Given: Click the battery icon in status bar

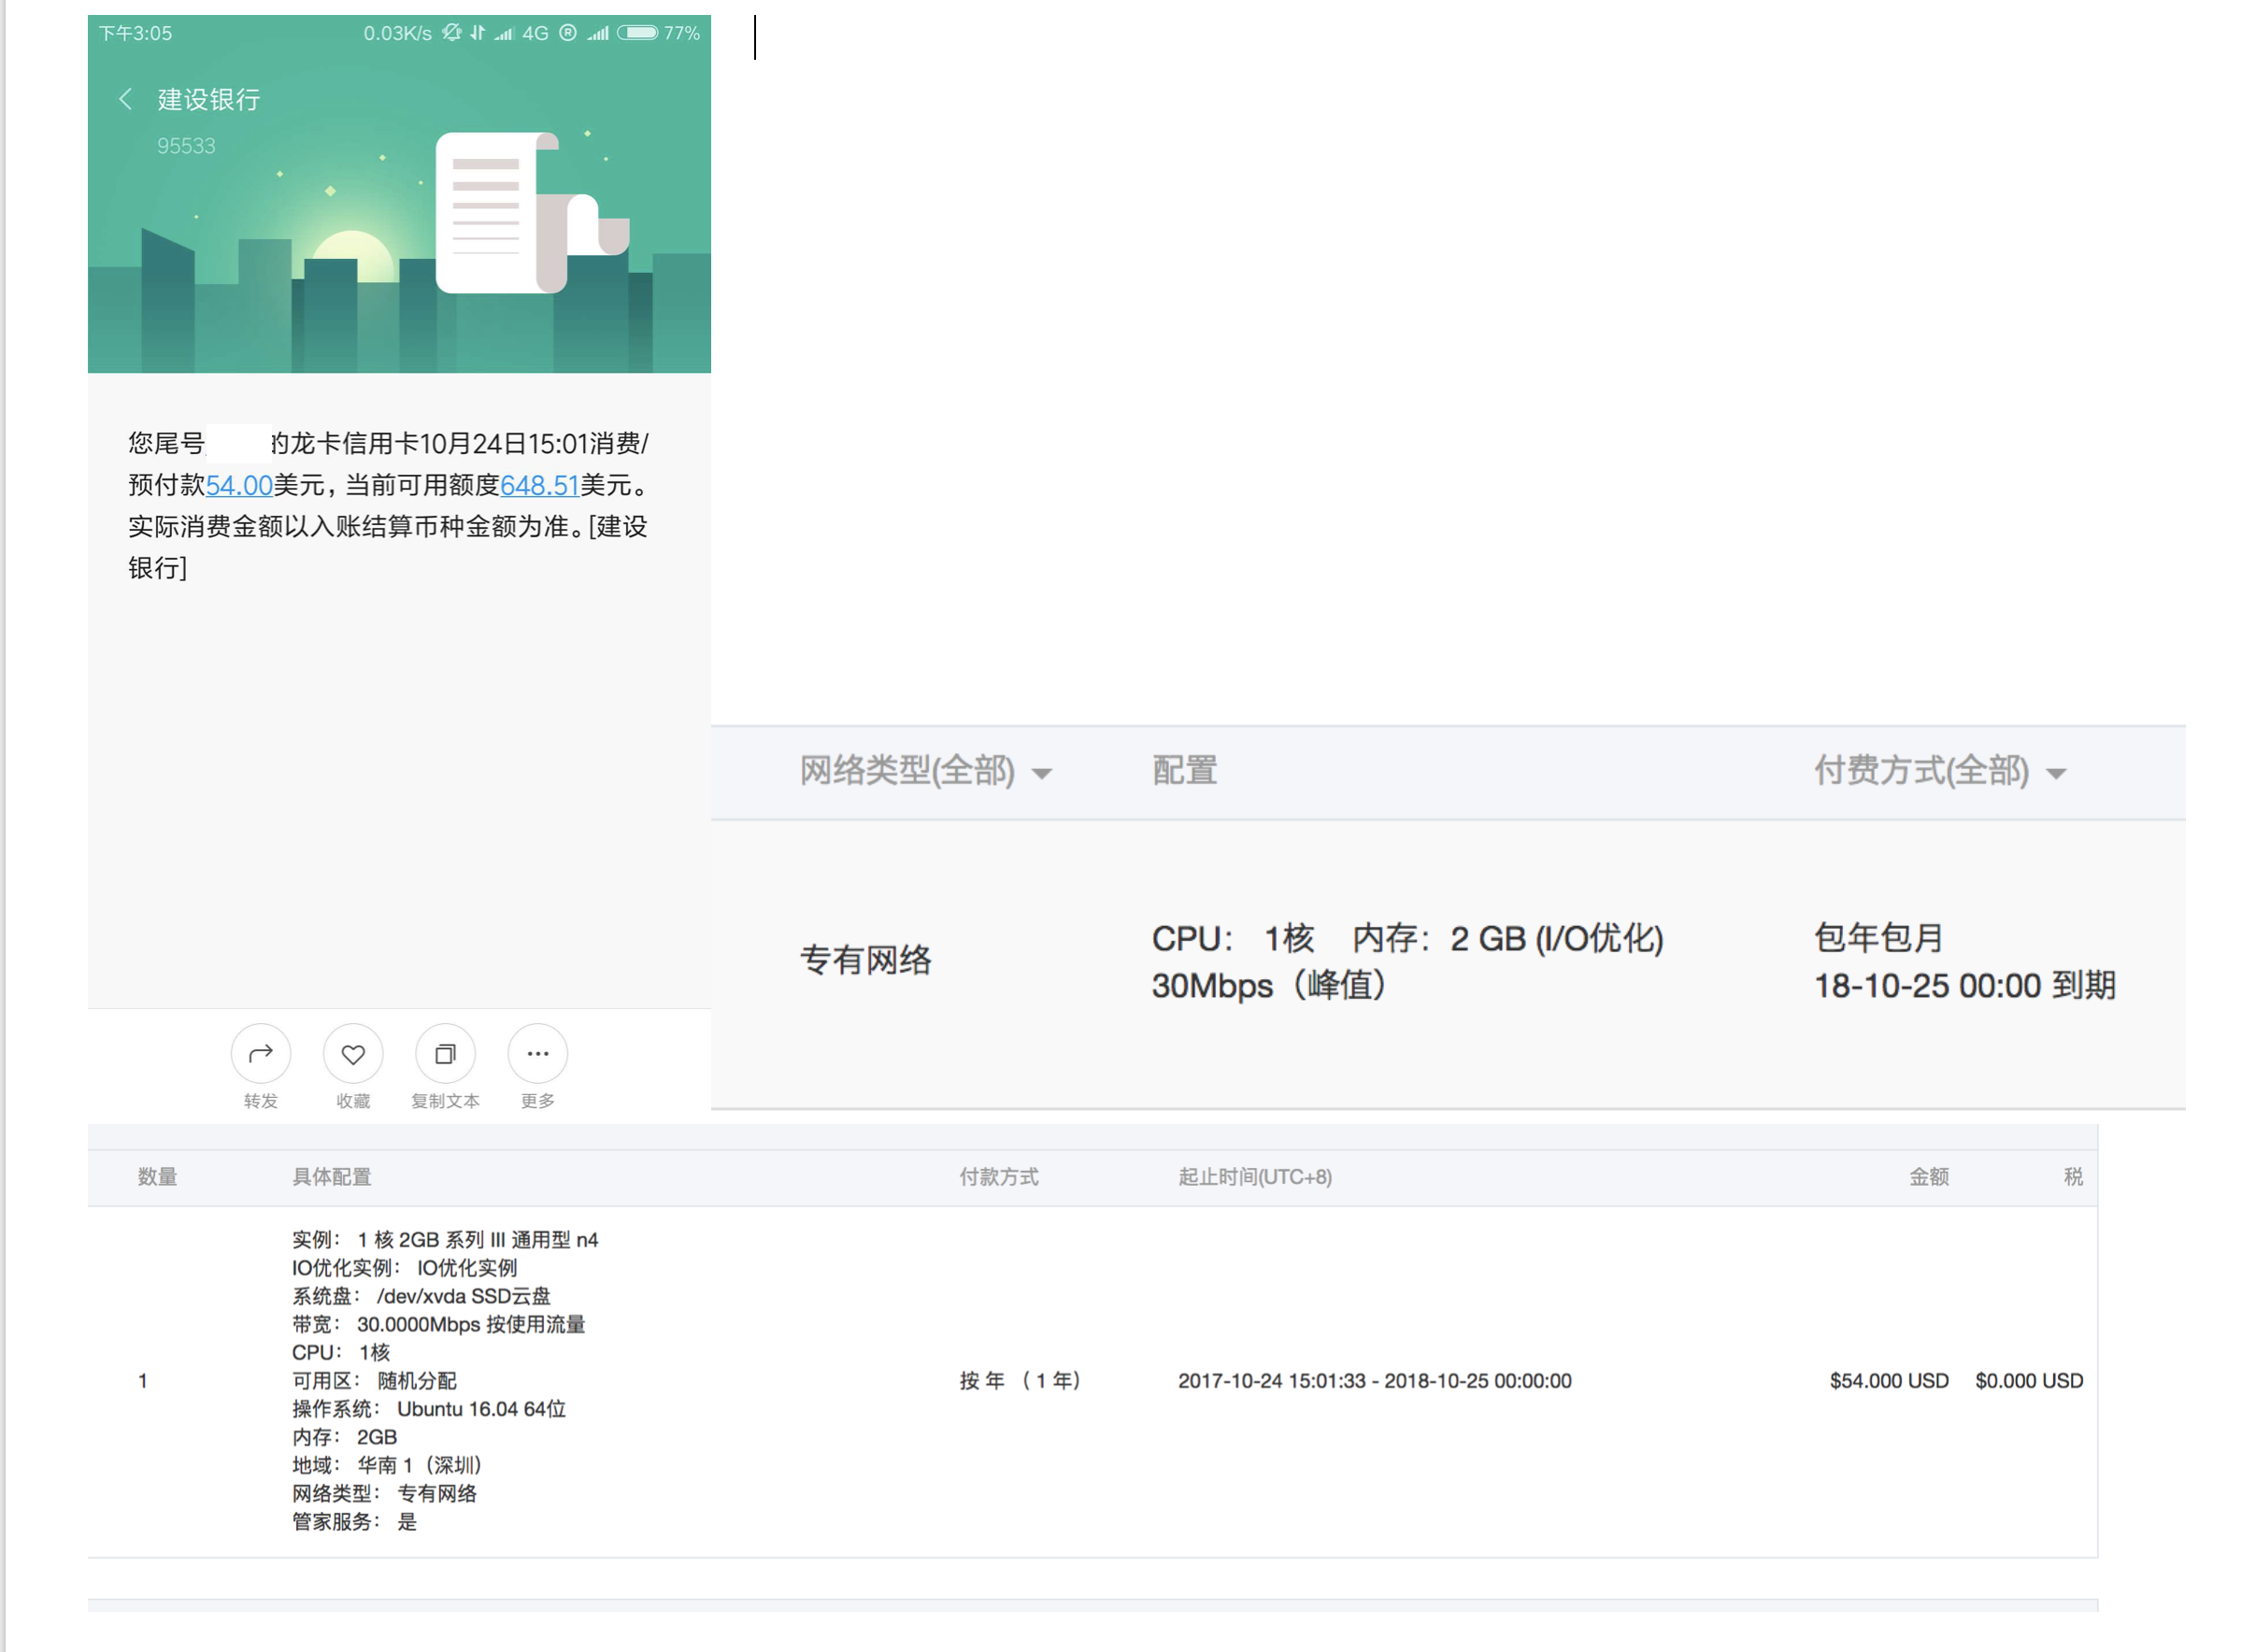Looking at the screenshot, I should click(637, 33).
